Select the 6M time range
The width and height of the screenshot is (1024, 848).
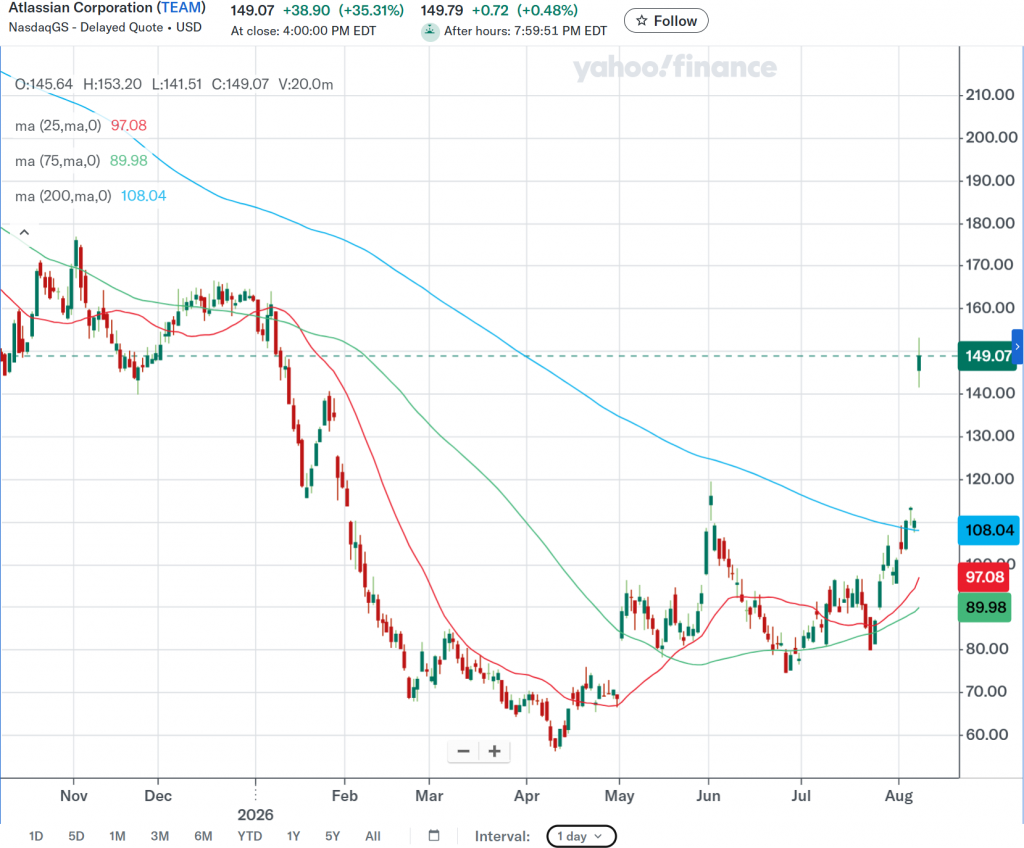(203, 836)
